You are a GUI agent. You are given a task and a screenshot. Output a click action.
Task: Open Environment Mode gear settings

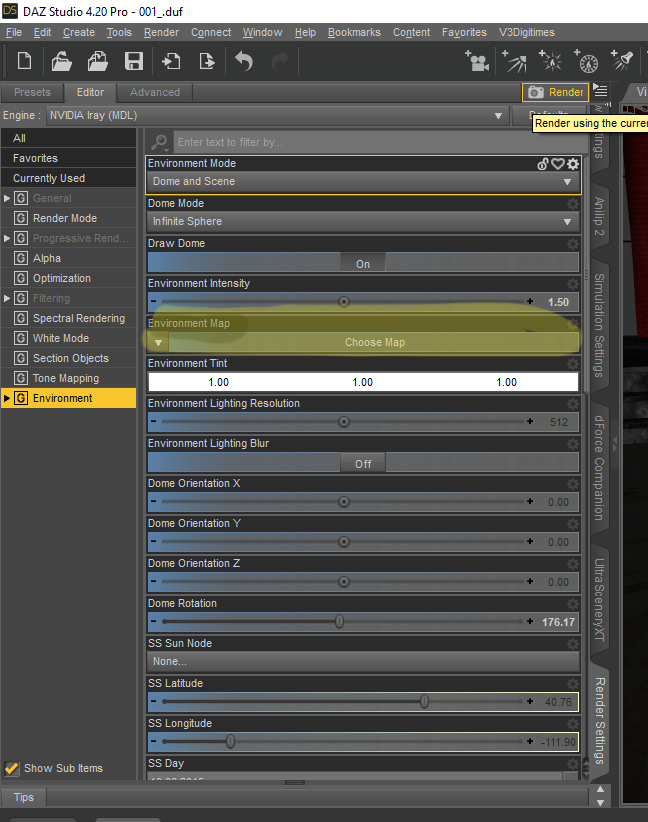tap(573, 164)
